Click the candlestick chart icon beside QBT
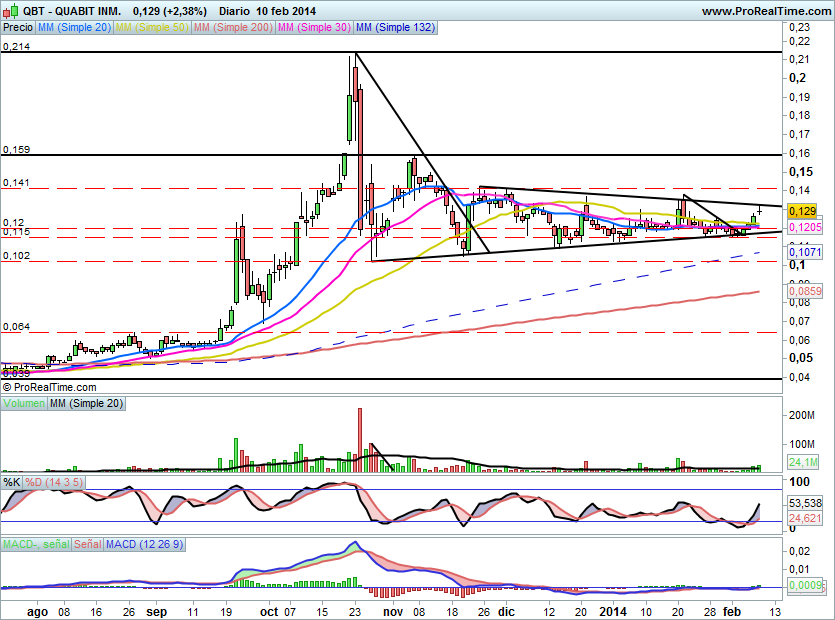Screen dimensions: 835x620 point(10,10)
